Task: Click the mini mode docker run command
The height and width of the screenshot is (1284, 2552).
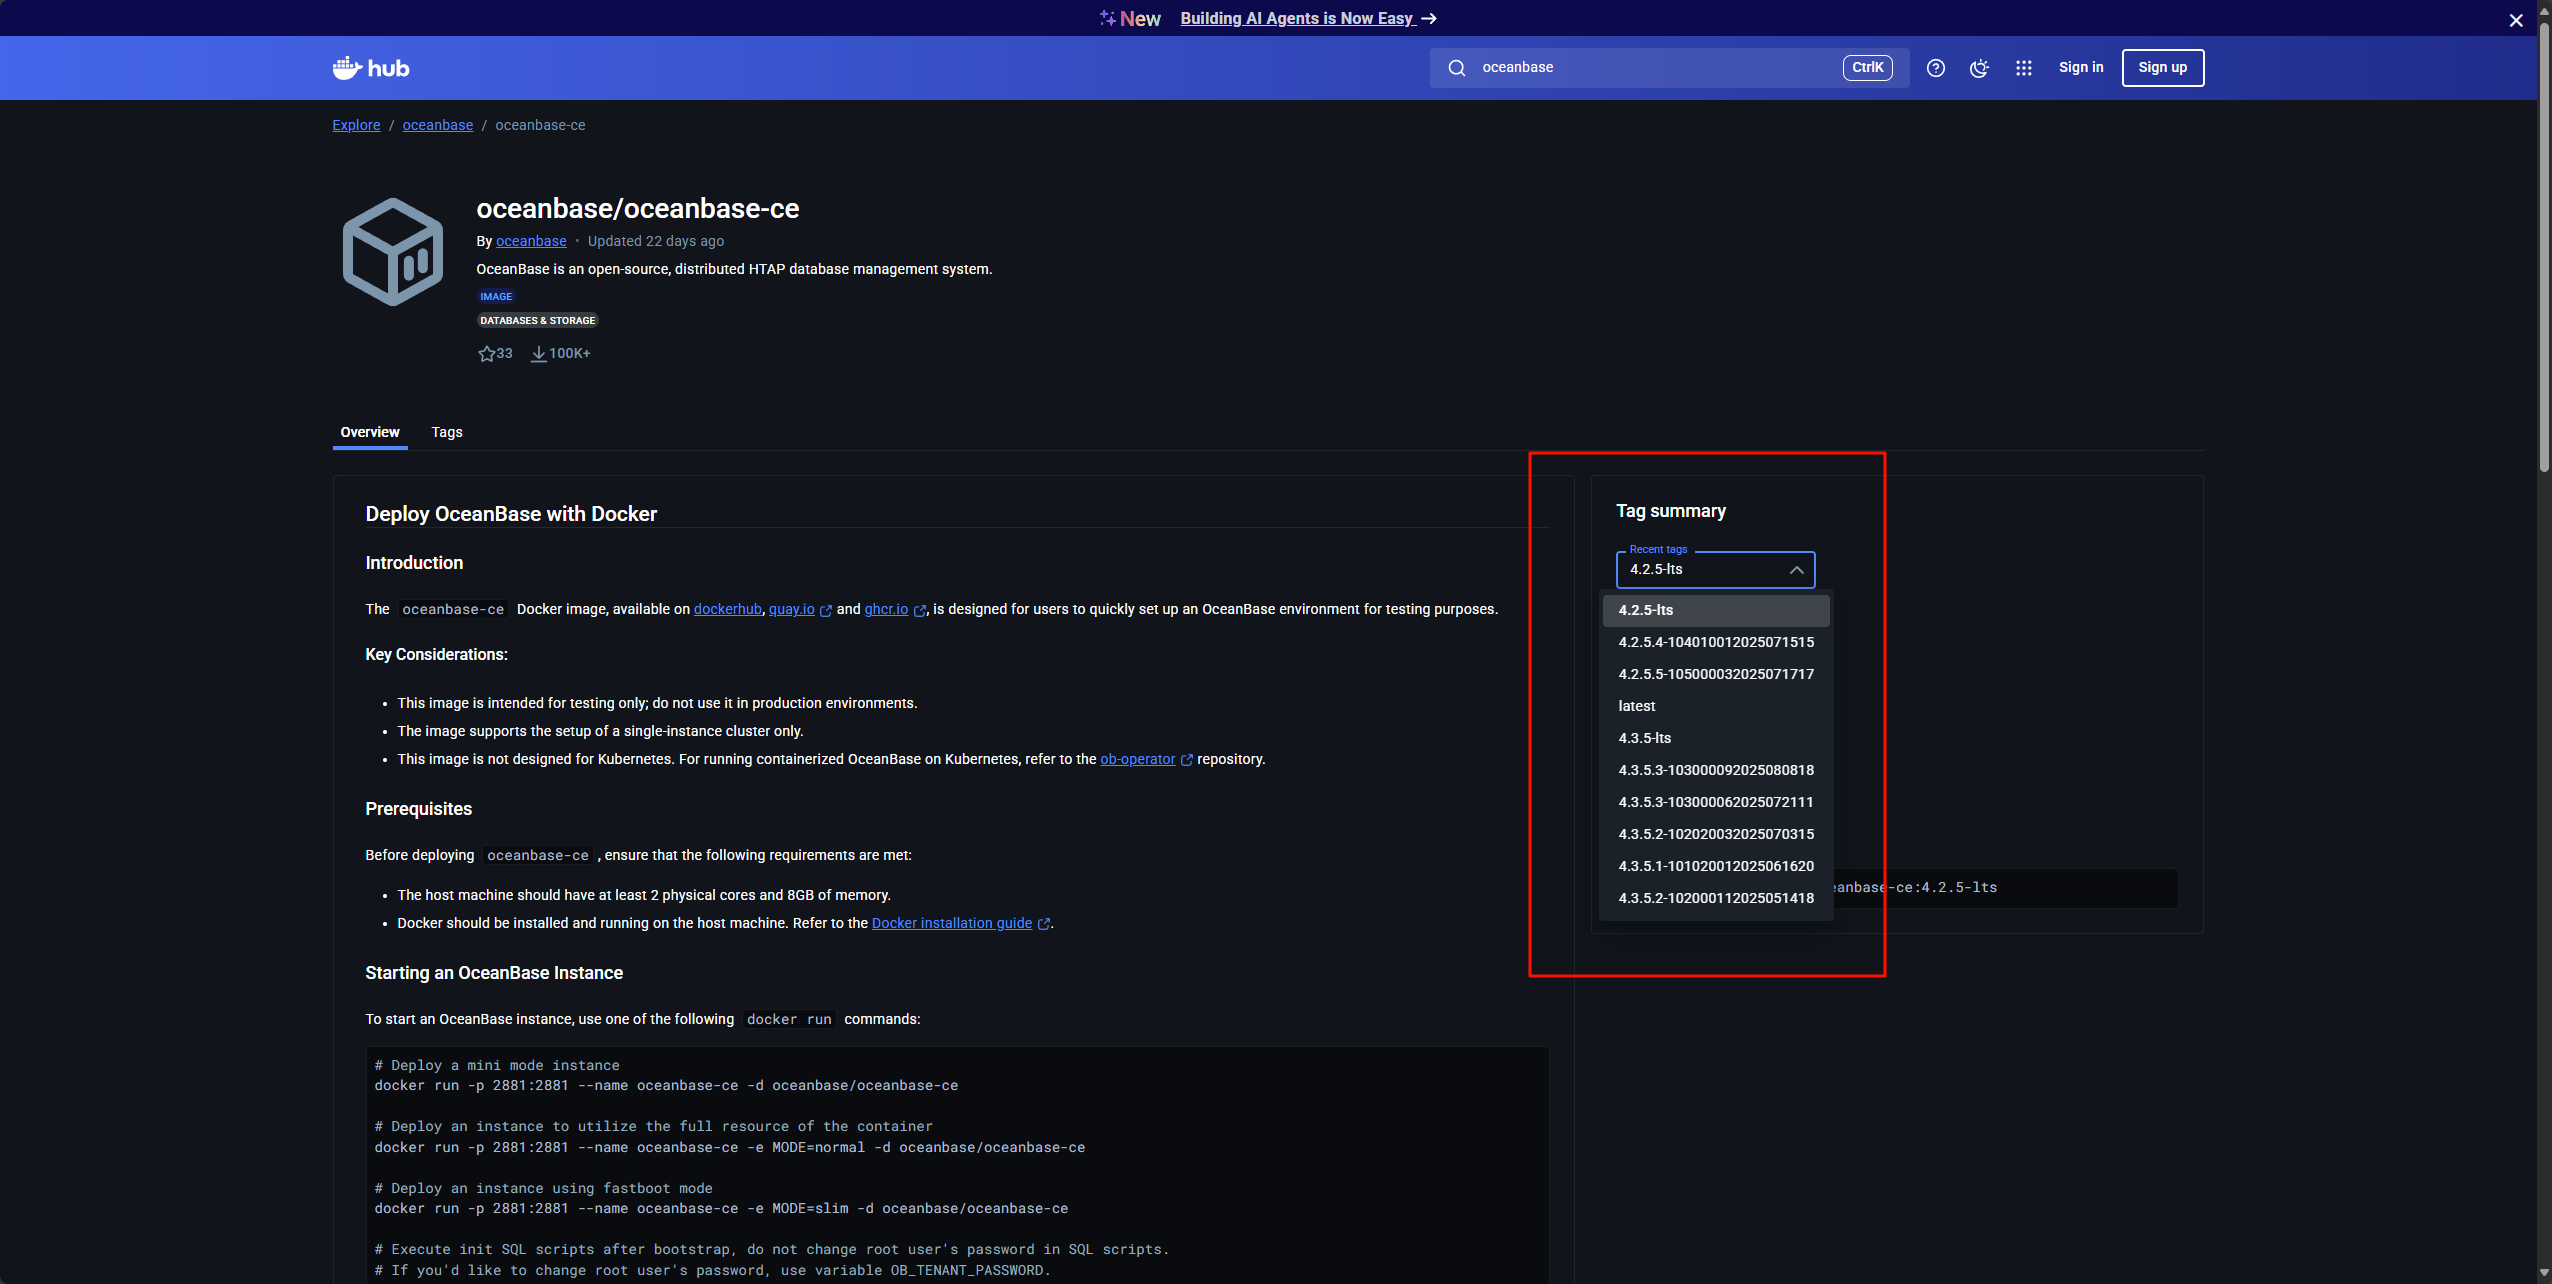Action: point(666,1086)
